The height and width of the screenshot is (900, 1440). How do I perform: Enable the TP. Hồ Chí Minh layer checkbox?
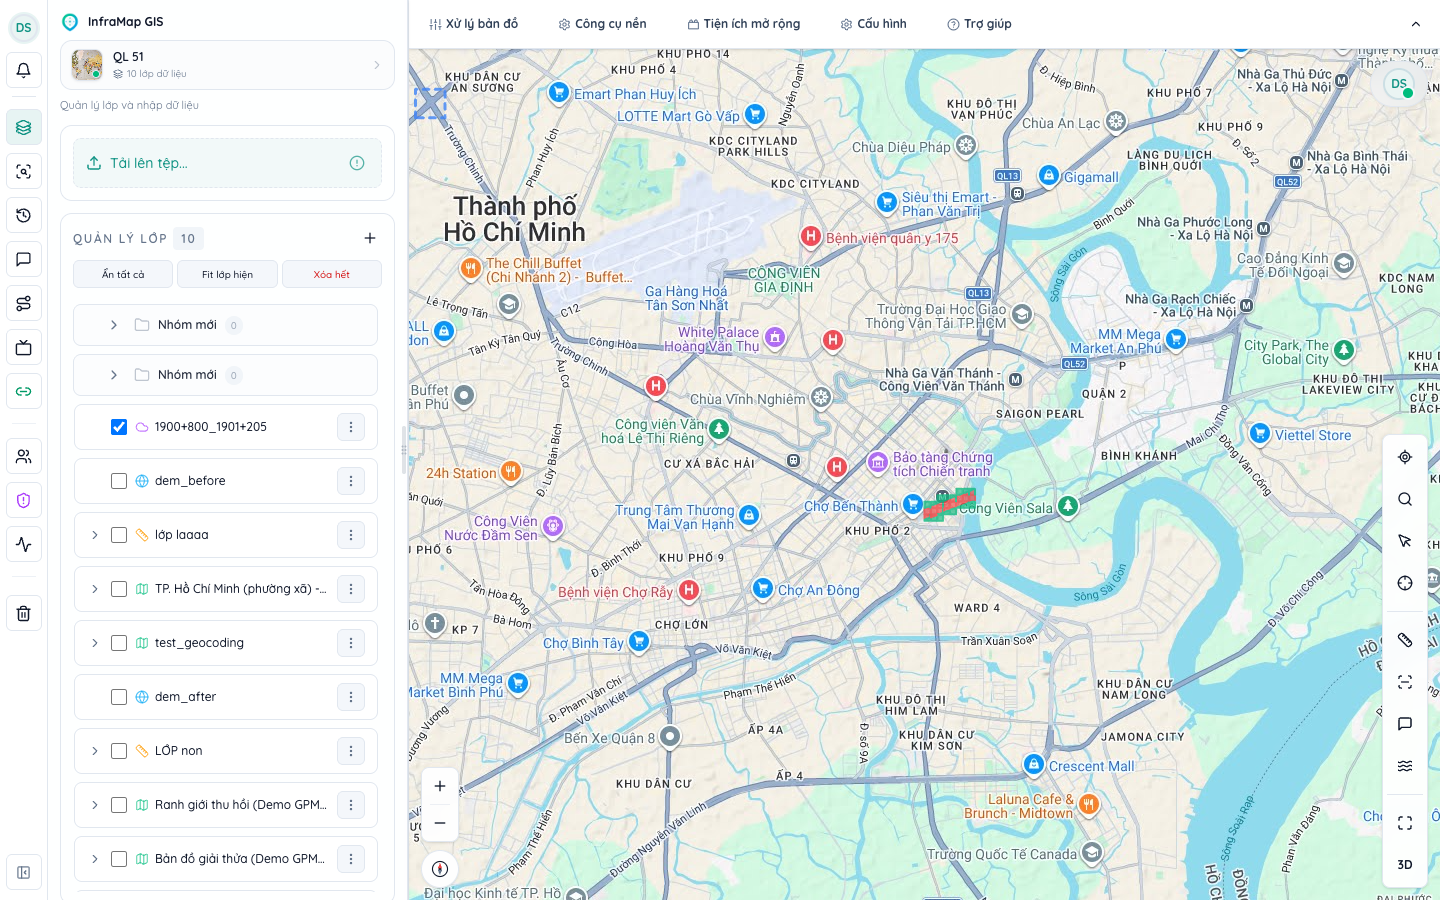click(x=119, y=589)
